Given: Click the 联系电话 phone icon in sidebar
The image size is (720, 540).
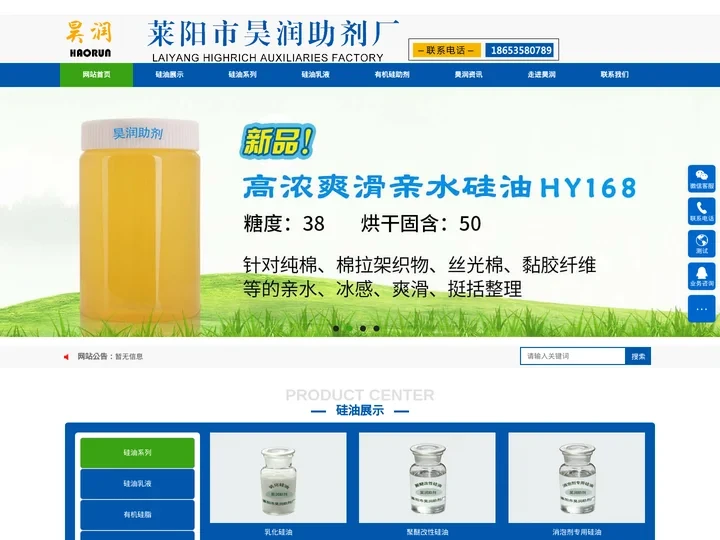Looking at the screenshot, I should tap(701, 210).
